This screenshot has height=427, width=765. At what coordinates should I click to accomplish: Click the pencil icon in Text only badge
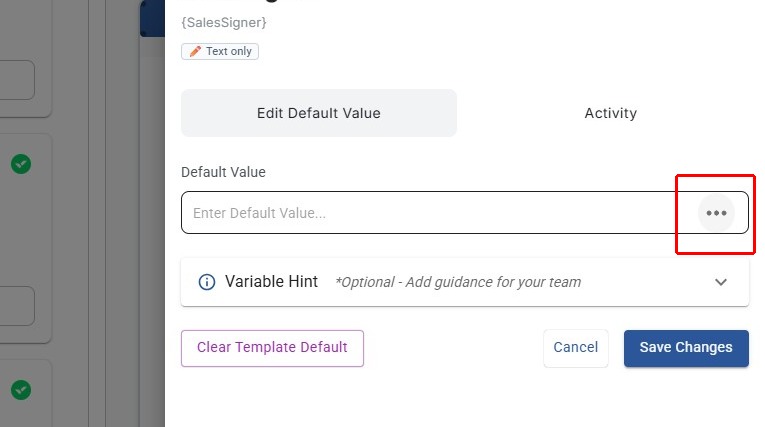pos(195,51)
